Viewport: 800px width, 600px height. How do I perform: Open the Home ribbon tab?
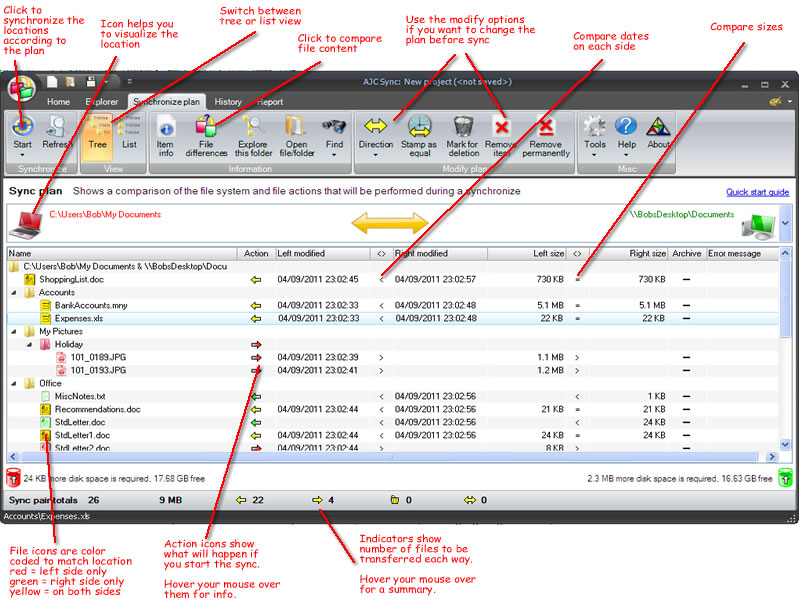click(x=58, y=102)
